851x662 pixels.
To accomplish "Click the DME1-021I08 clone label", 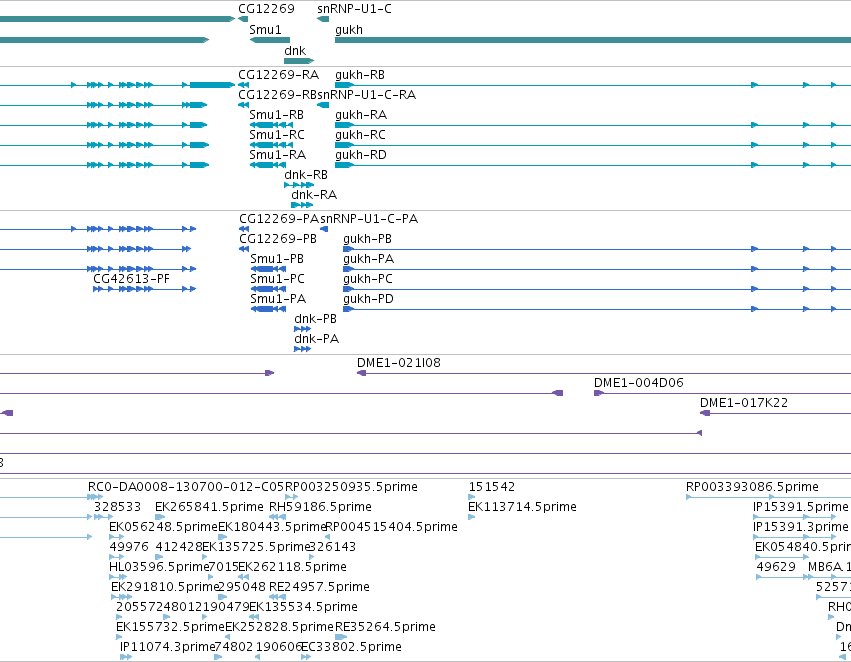I will 399,363.
